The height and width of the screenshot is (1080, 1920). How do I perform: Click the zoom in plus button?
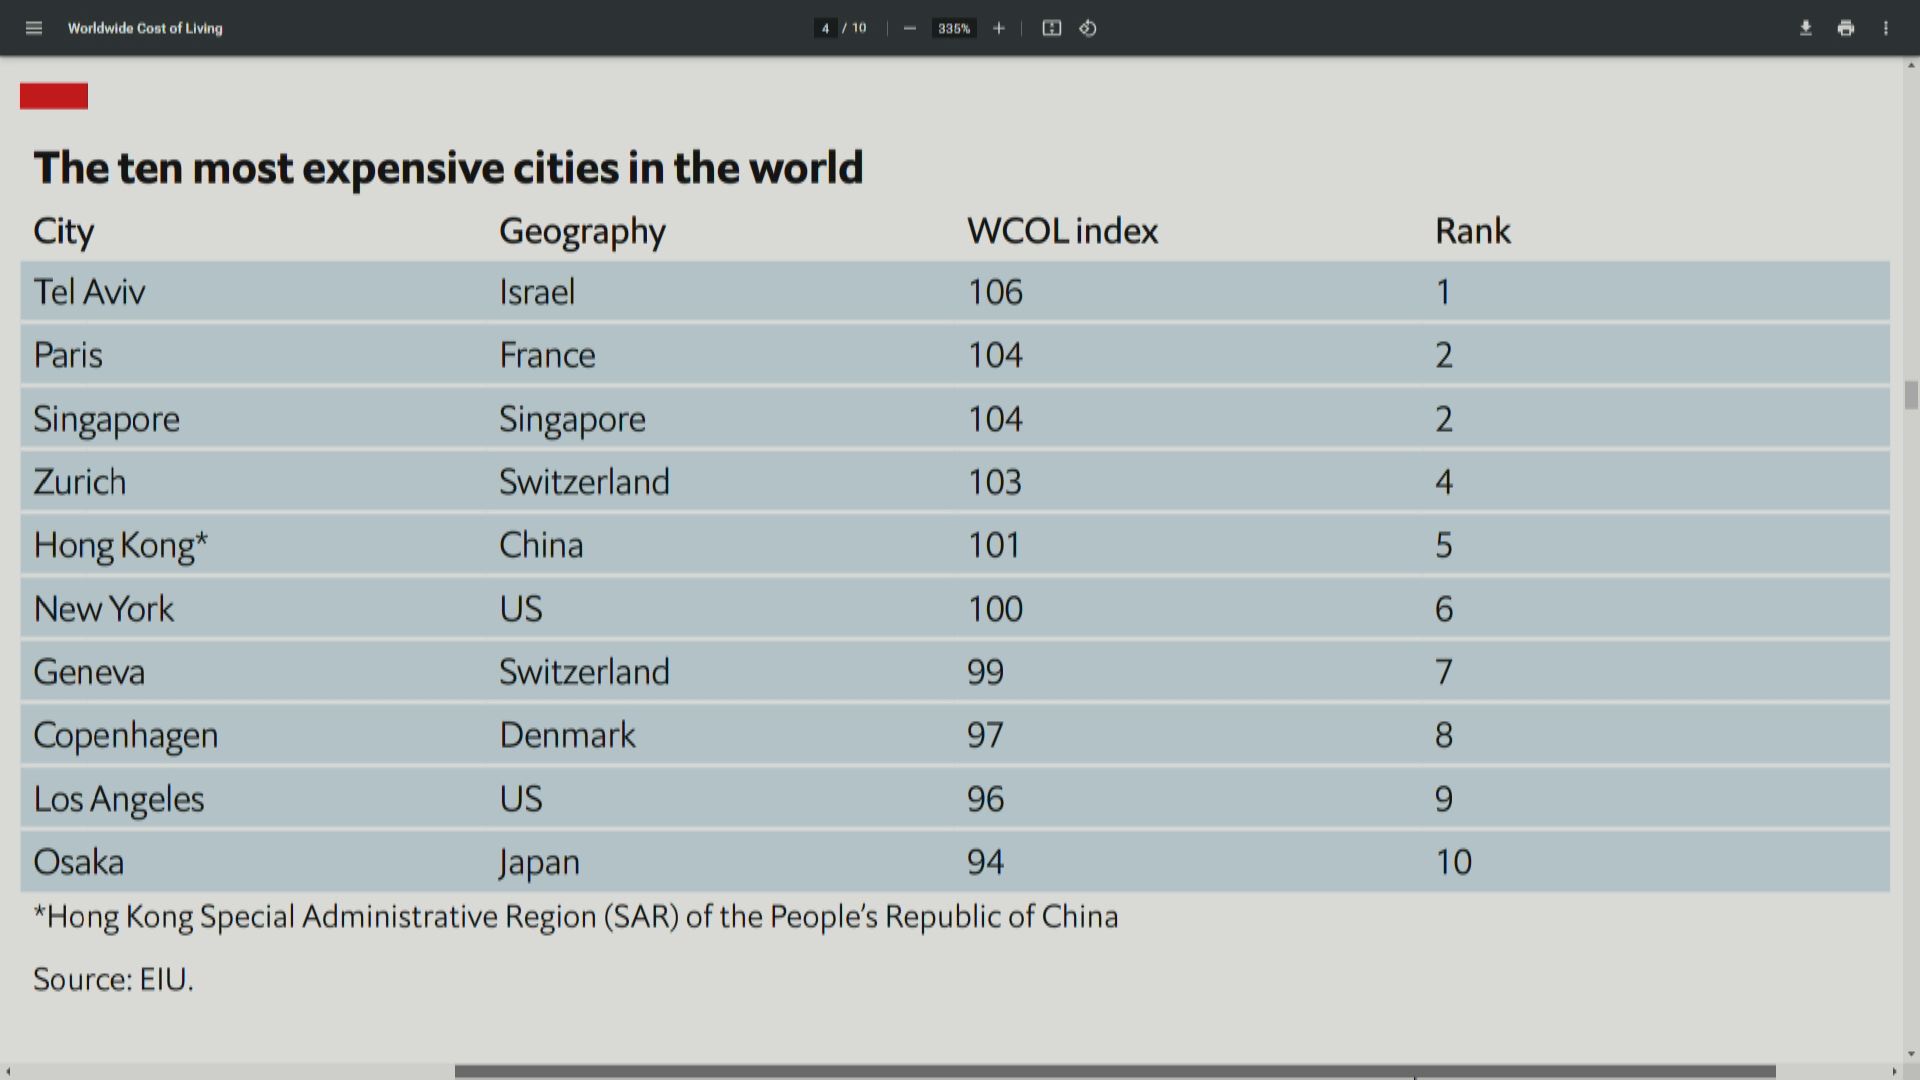(998, 28)
